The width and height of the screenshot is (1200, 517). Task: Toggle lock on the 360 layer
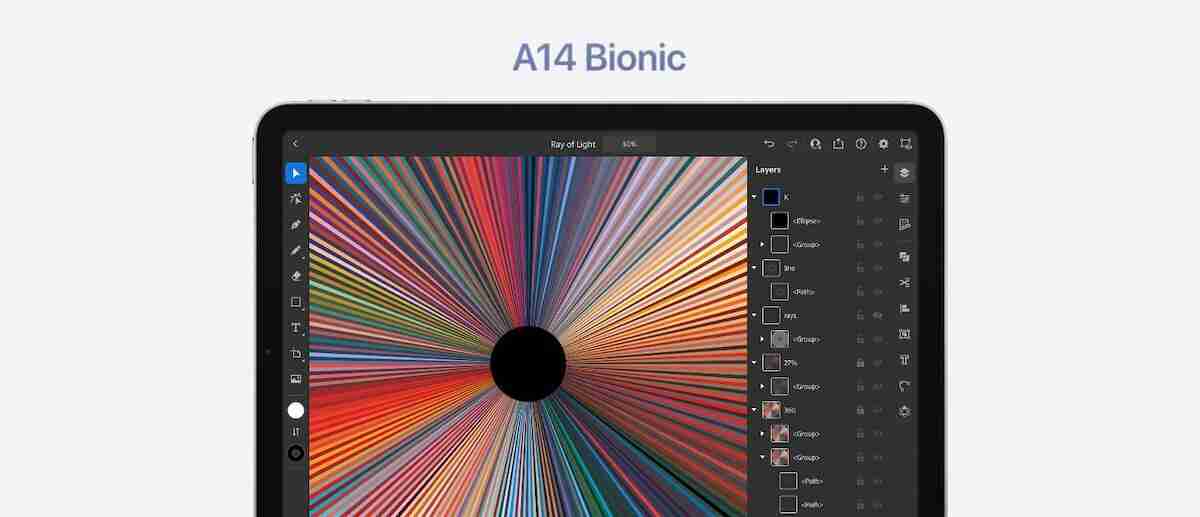860,410
